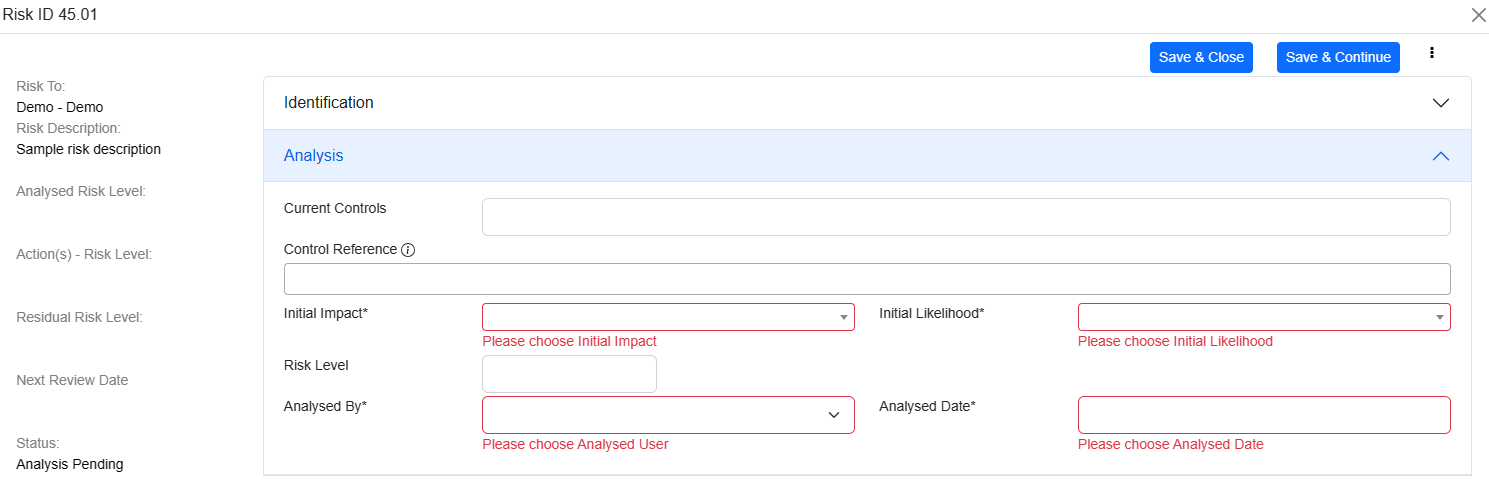The image size is (1489, 485).
Task: Click the Identification section chevron arrow
Action: click(1440, 103)
